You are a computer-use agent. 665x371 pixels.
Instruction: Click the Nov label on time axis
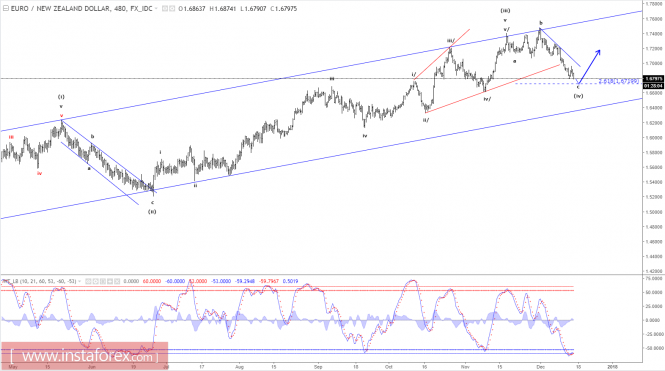point(465,367)
